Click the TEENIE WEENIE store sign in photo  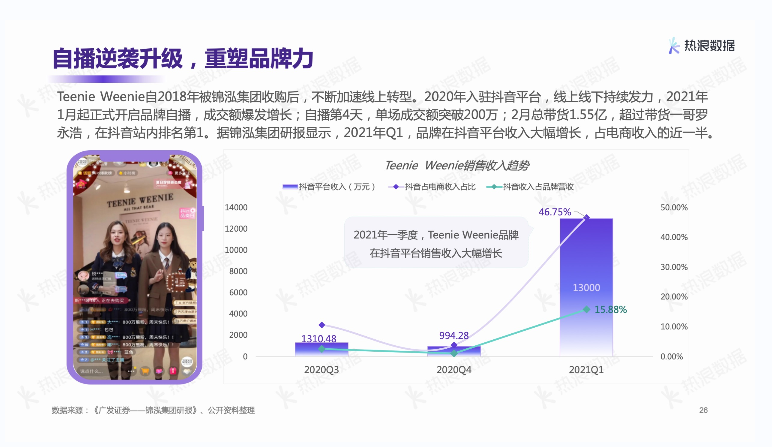click(140, 201)
